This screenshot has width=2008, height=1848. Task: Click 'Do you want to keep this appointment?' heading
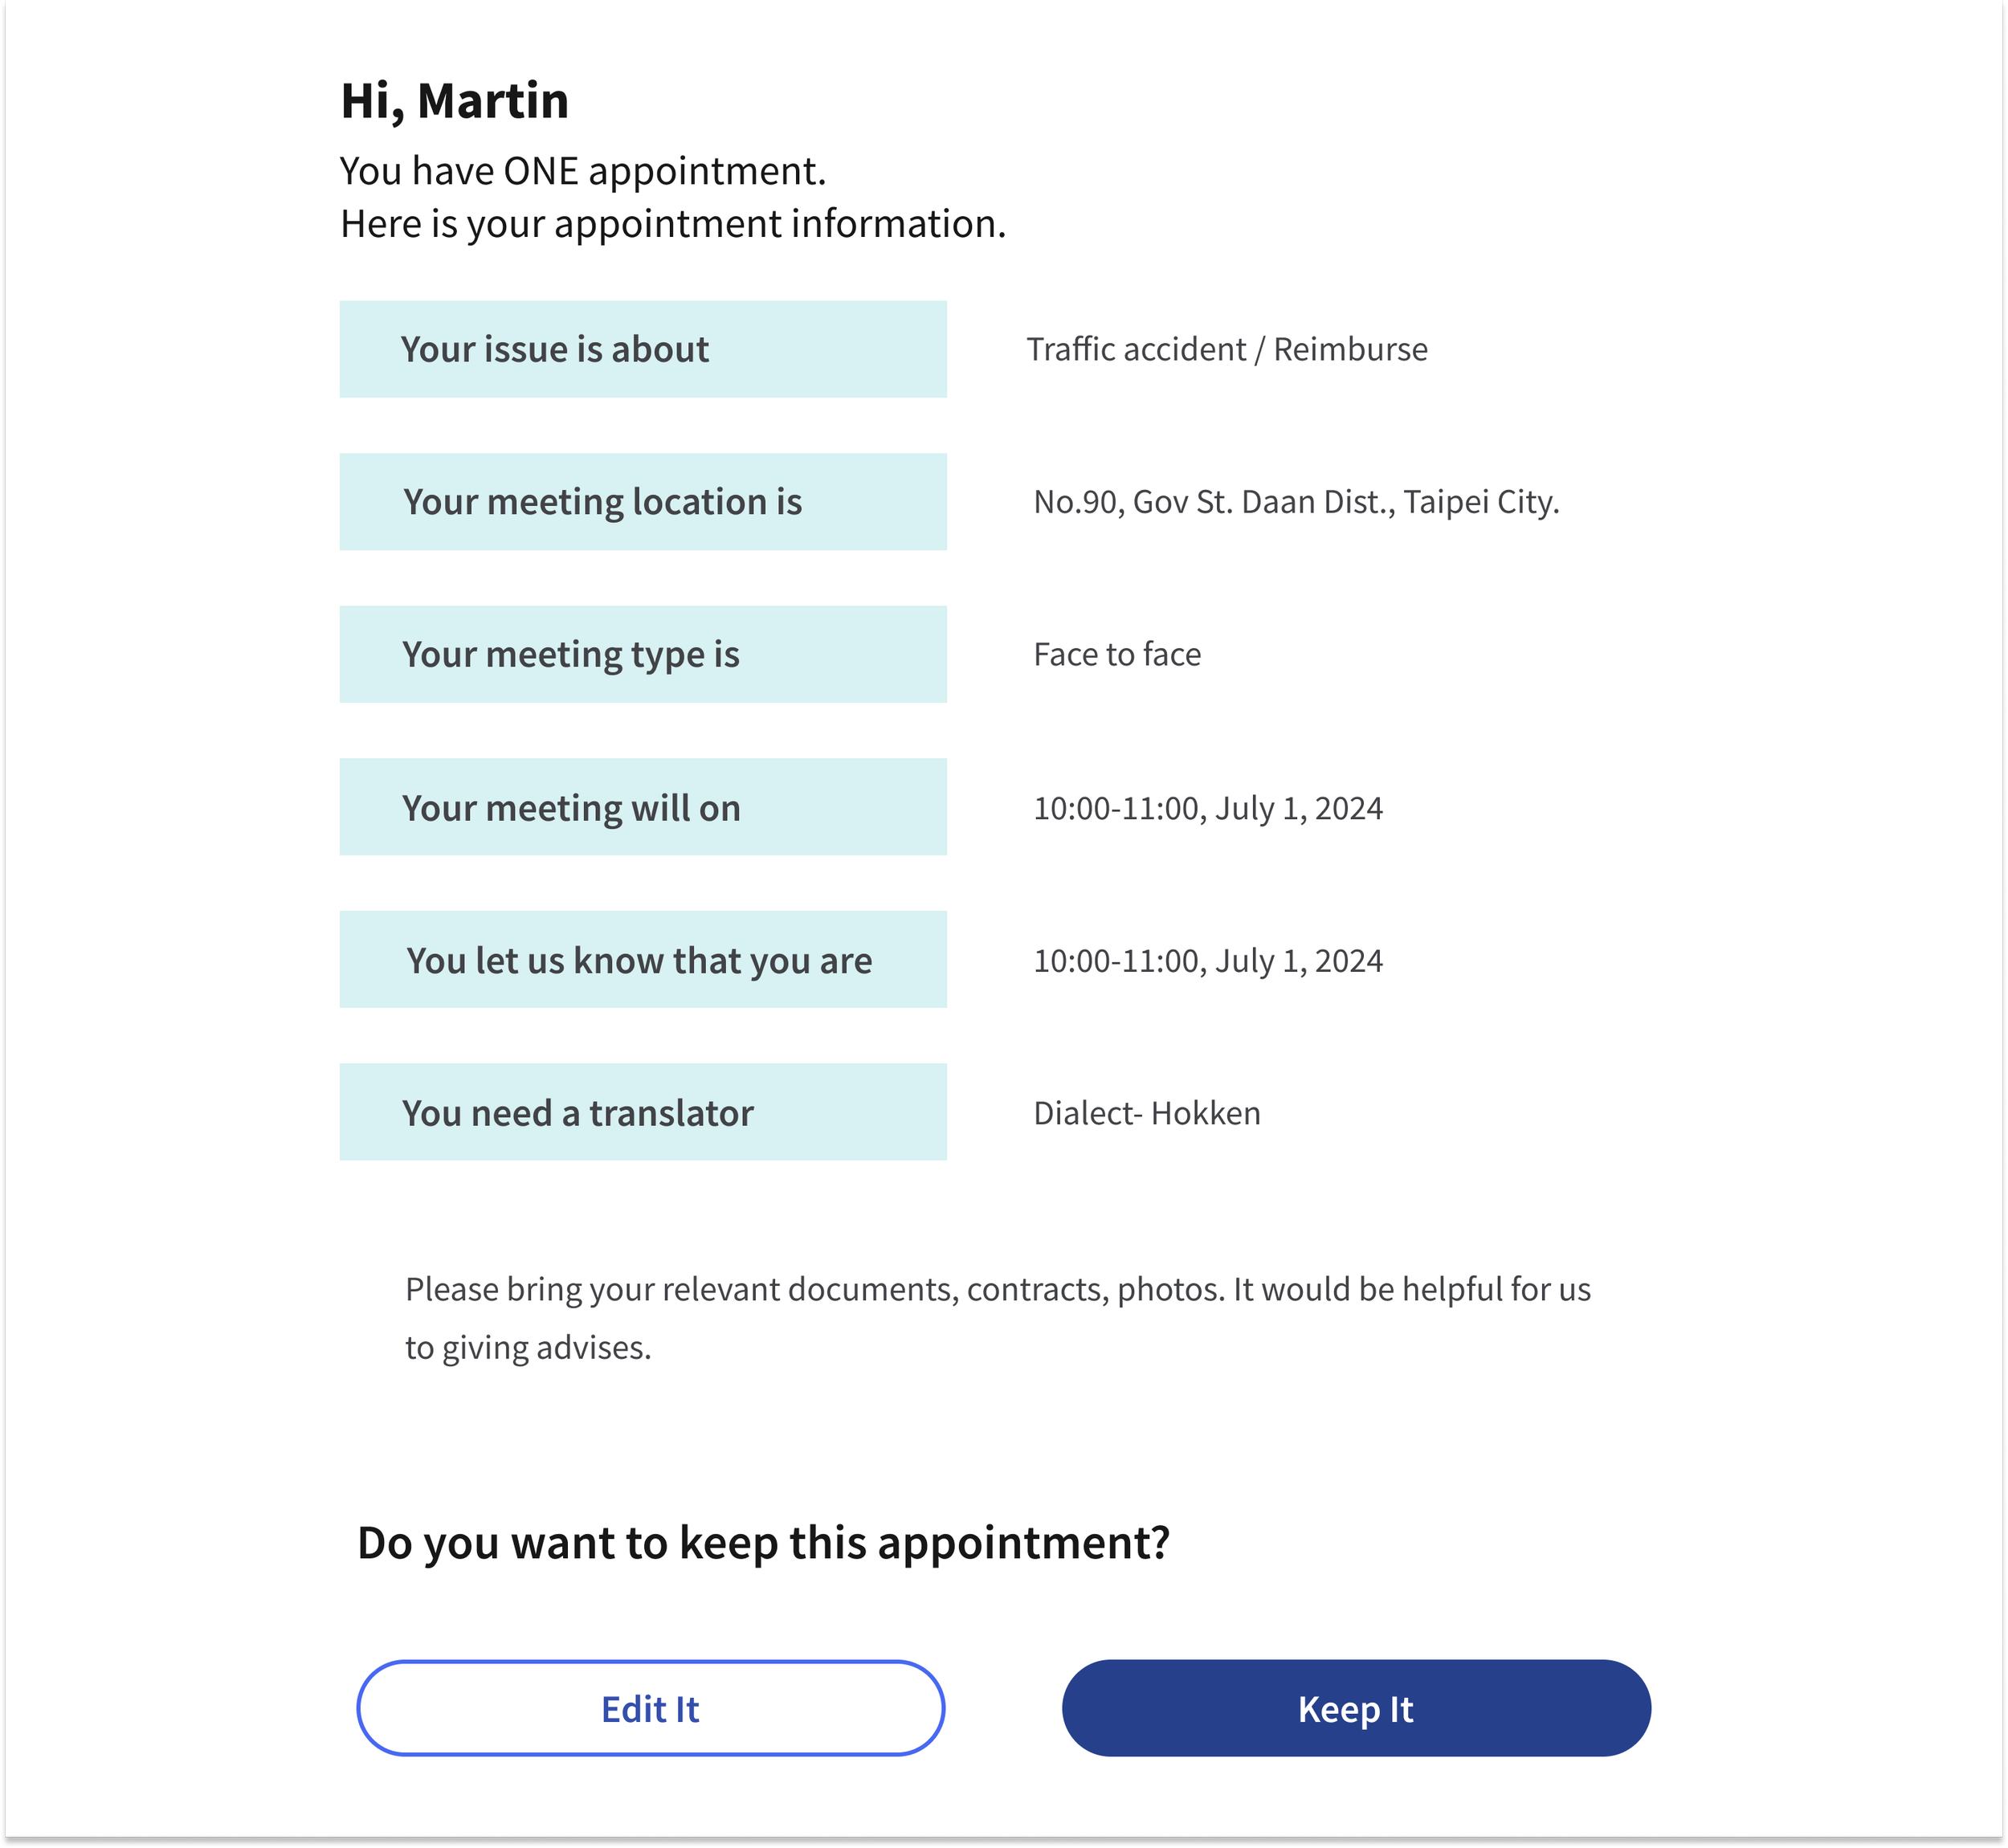(x=763, y=1543)
